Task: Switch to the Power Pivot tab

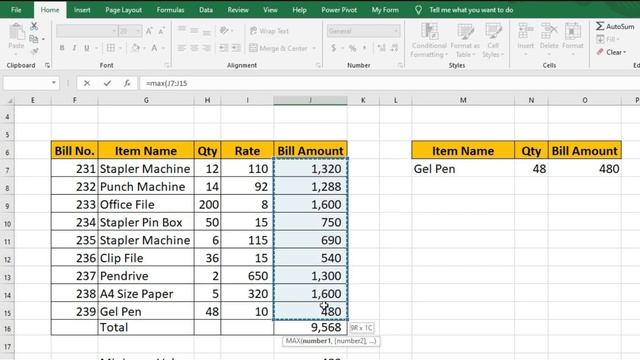Action: coord(339,10)
